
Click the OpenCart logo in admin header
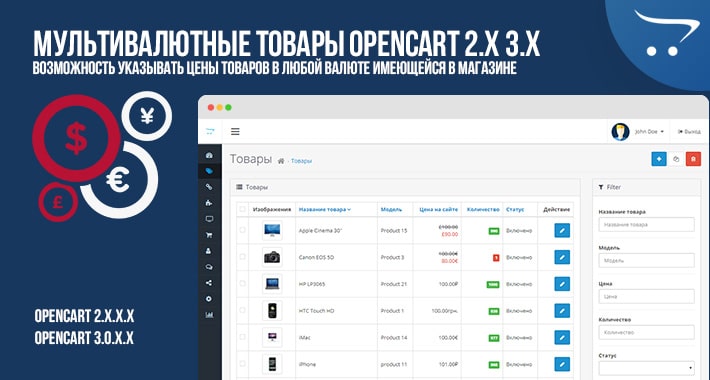pos(210,131)
